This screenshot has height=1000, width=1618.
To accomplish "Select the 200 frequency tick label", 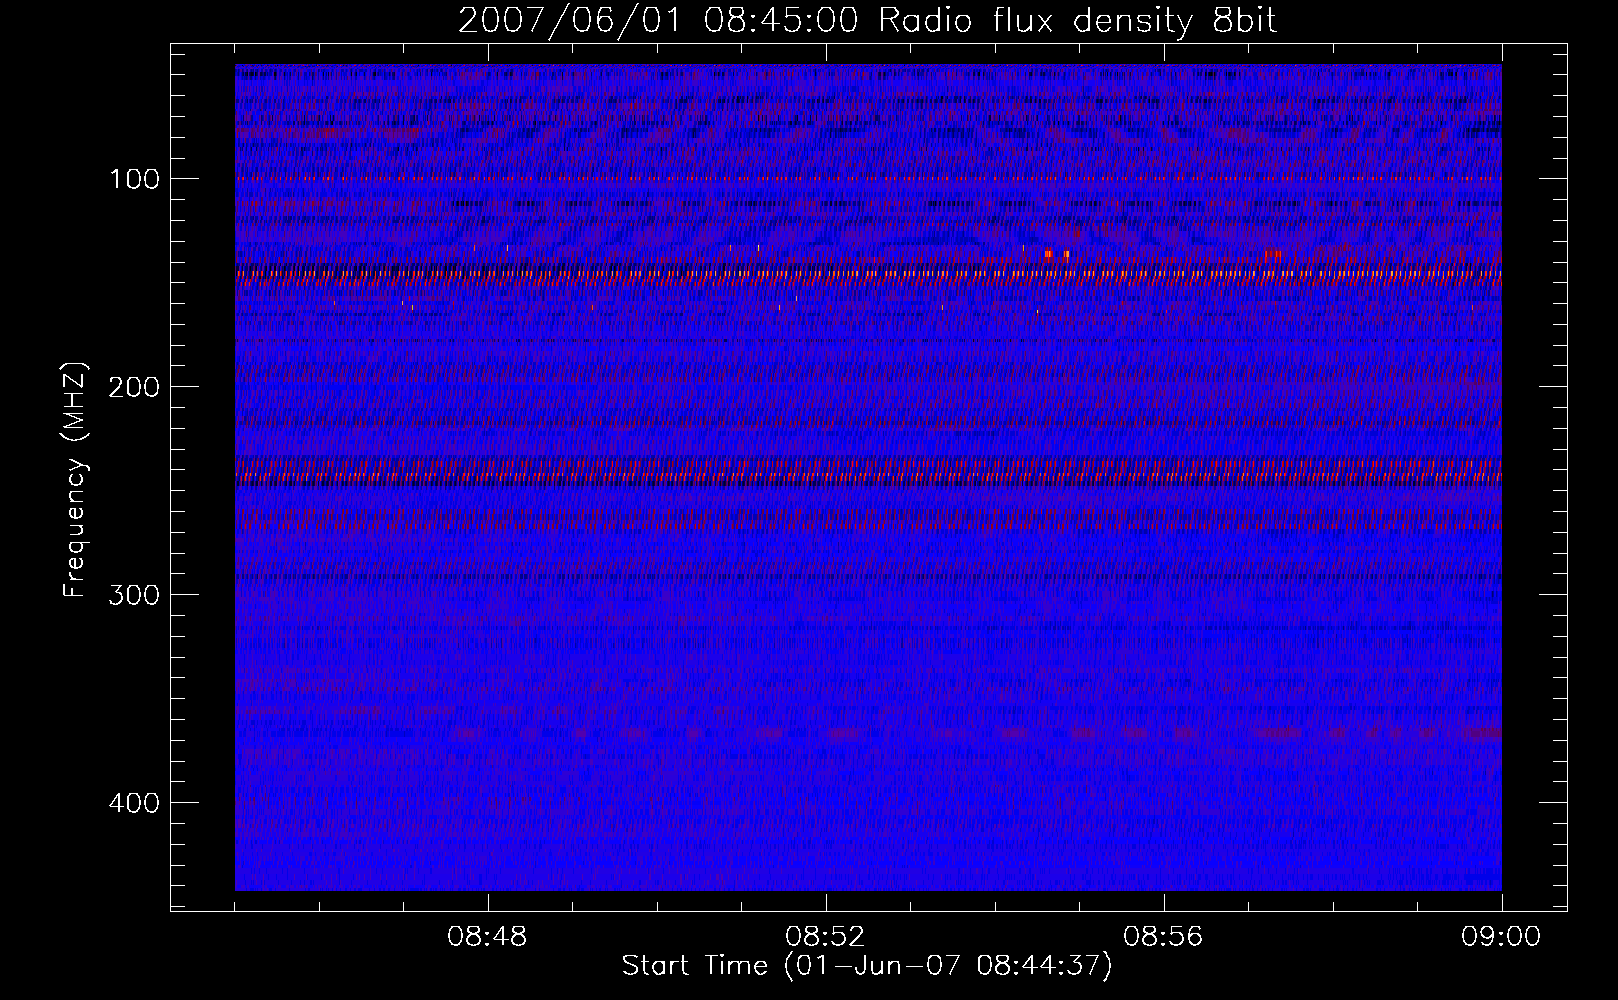I will tap(133, 387).
